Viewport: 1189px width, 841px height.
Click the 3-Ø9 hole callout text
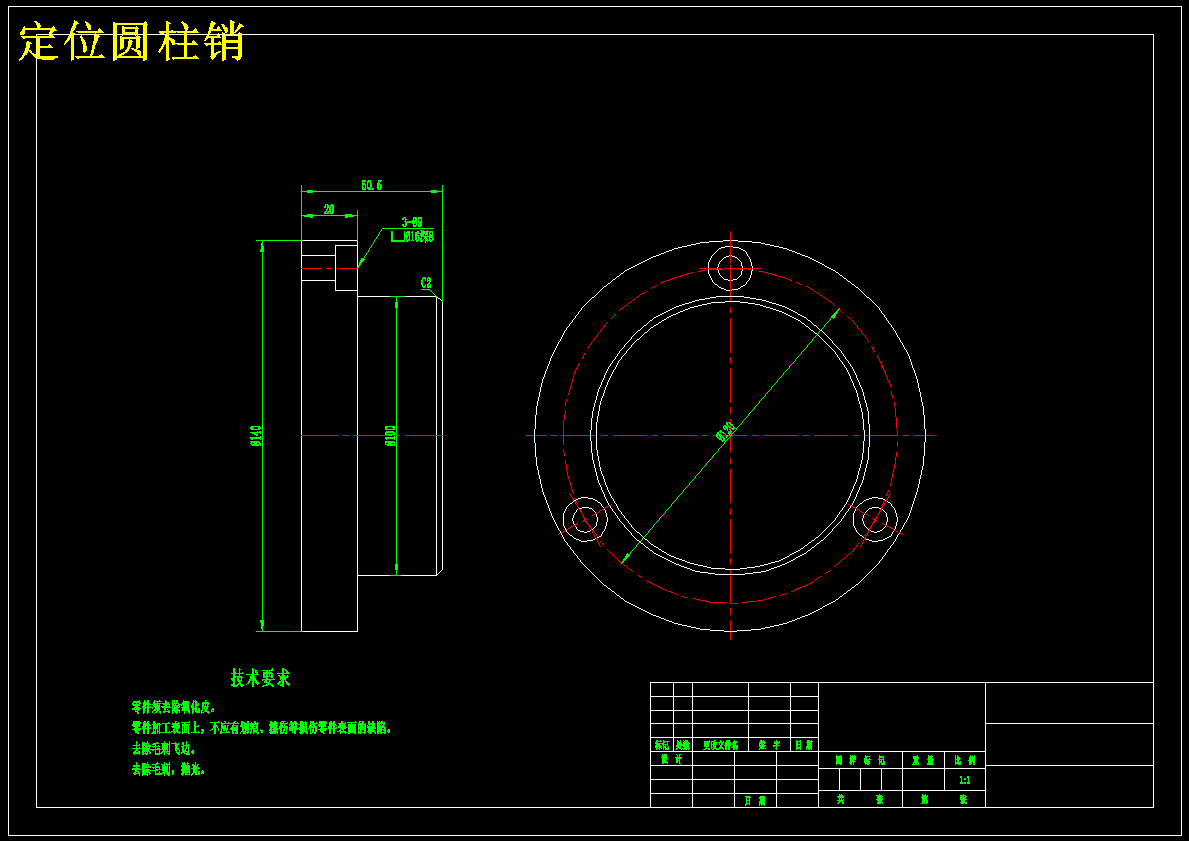point(412,222)
